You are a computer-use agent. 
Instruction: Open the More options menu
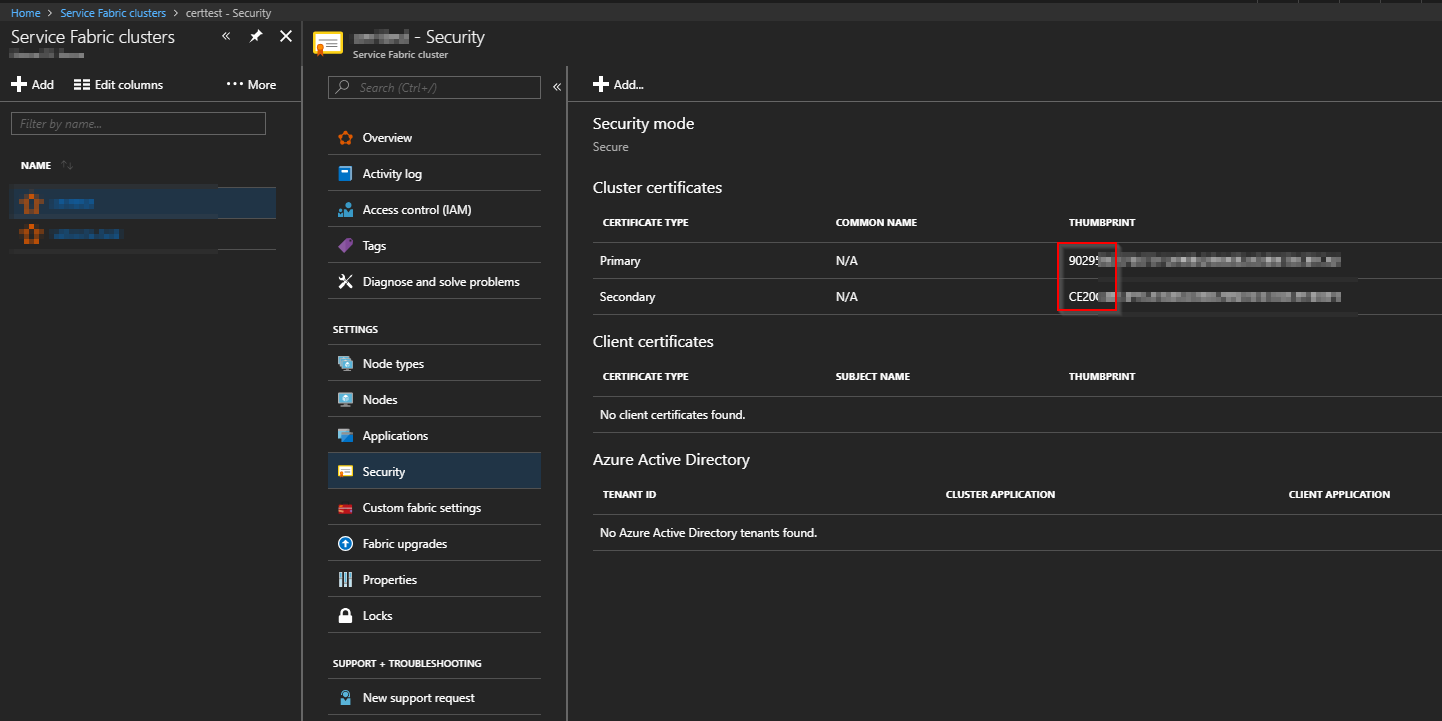[x=251, y=84]
